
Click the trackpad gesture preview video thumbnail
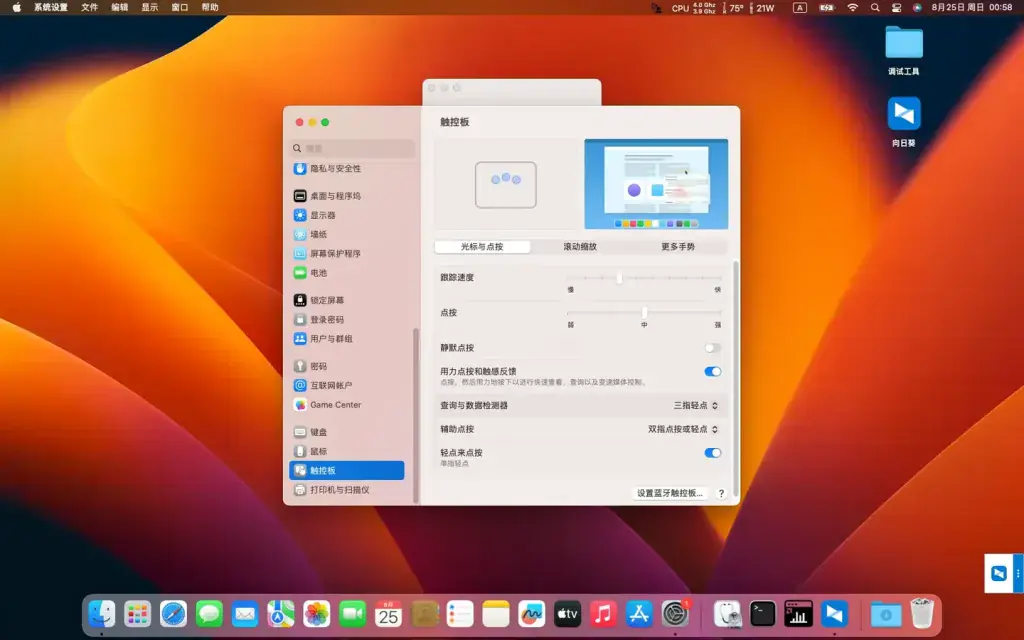pos(656,184)
